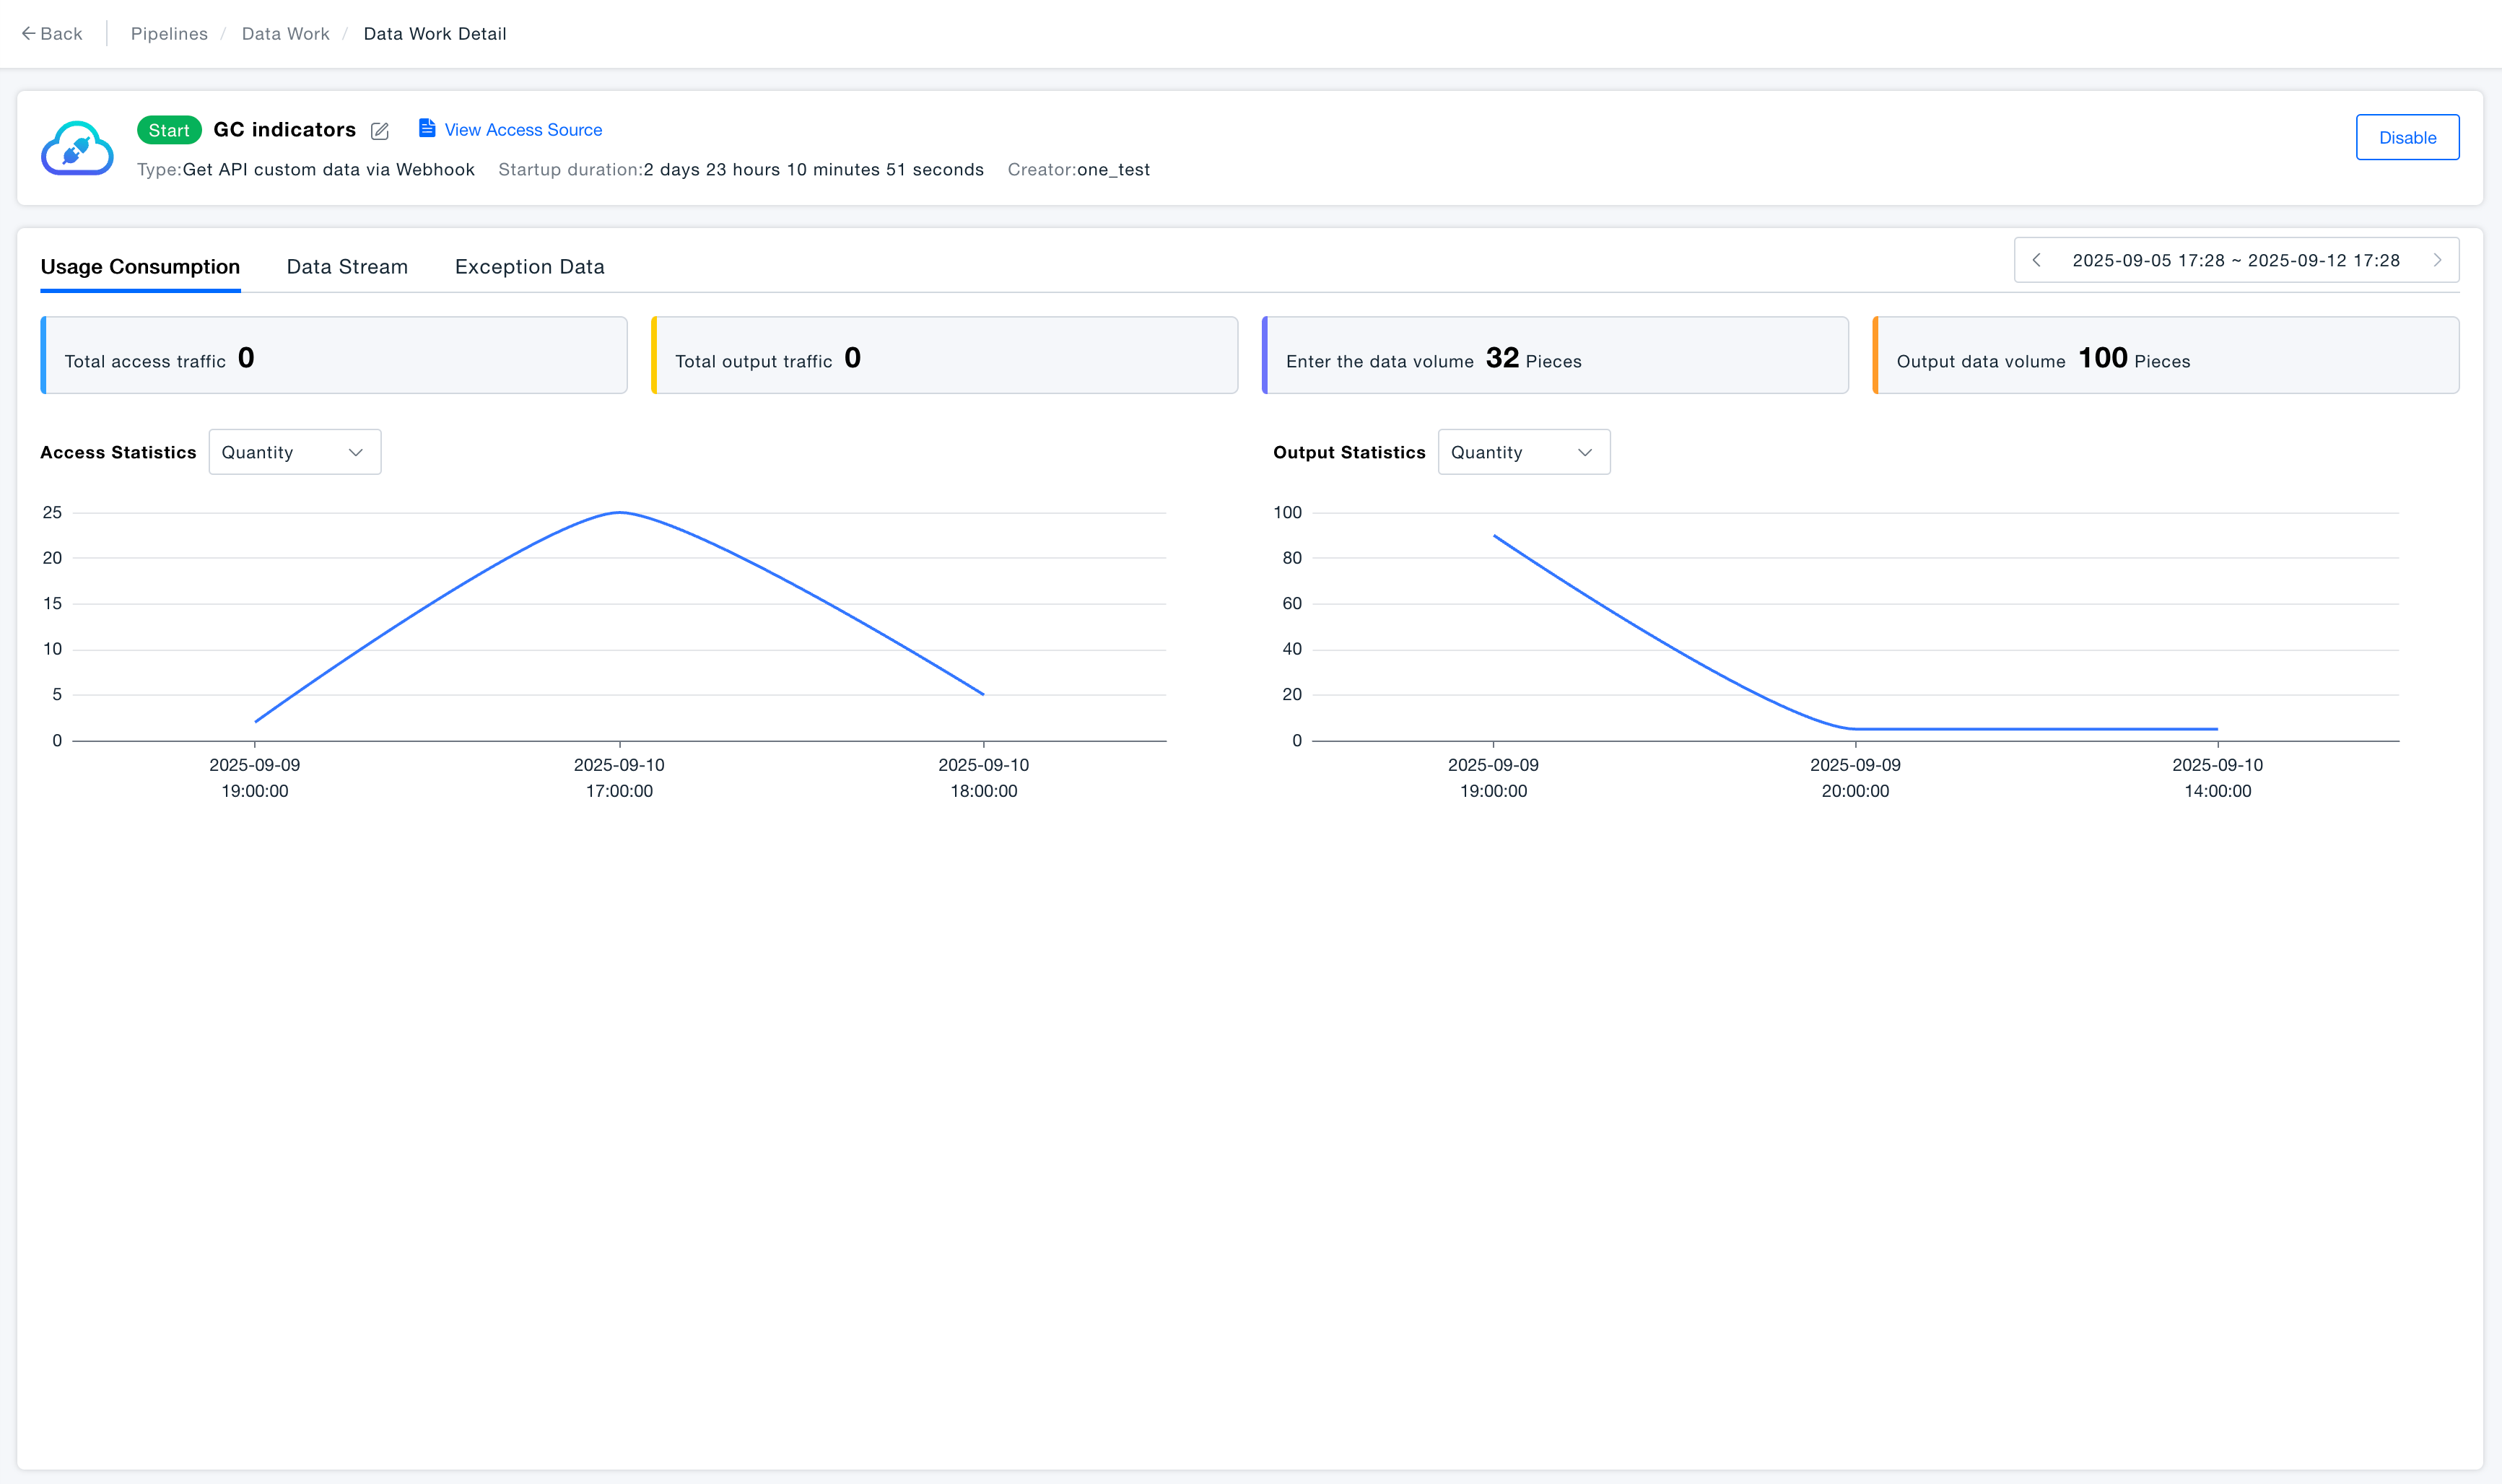The height and width of the screenshot is (1484, 2502).
Task: Select the Usage Consumption tab
Action: coord(140,267)
